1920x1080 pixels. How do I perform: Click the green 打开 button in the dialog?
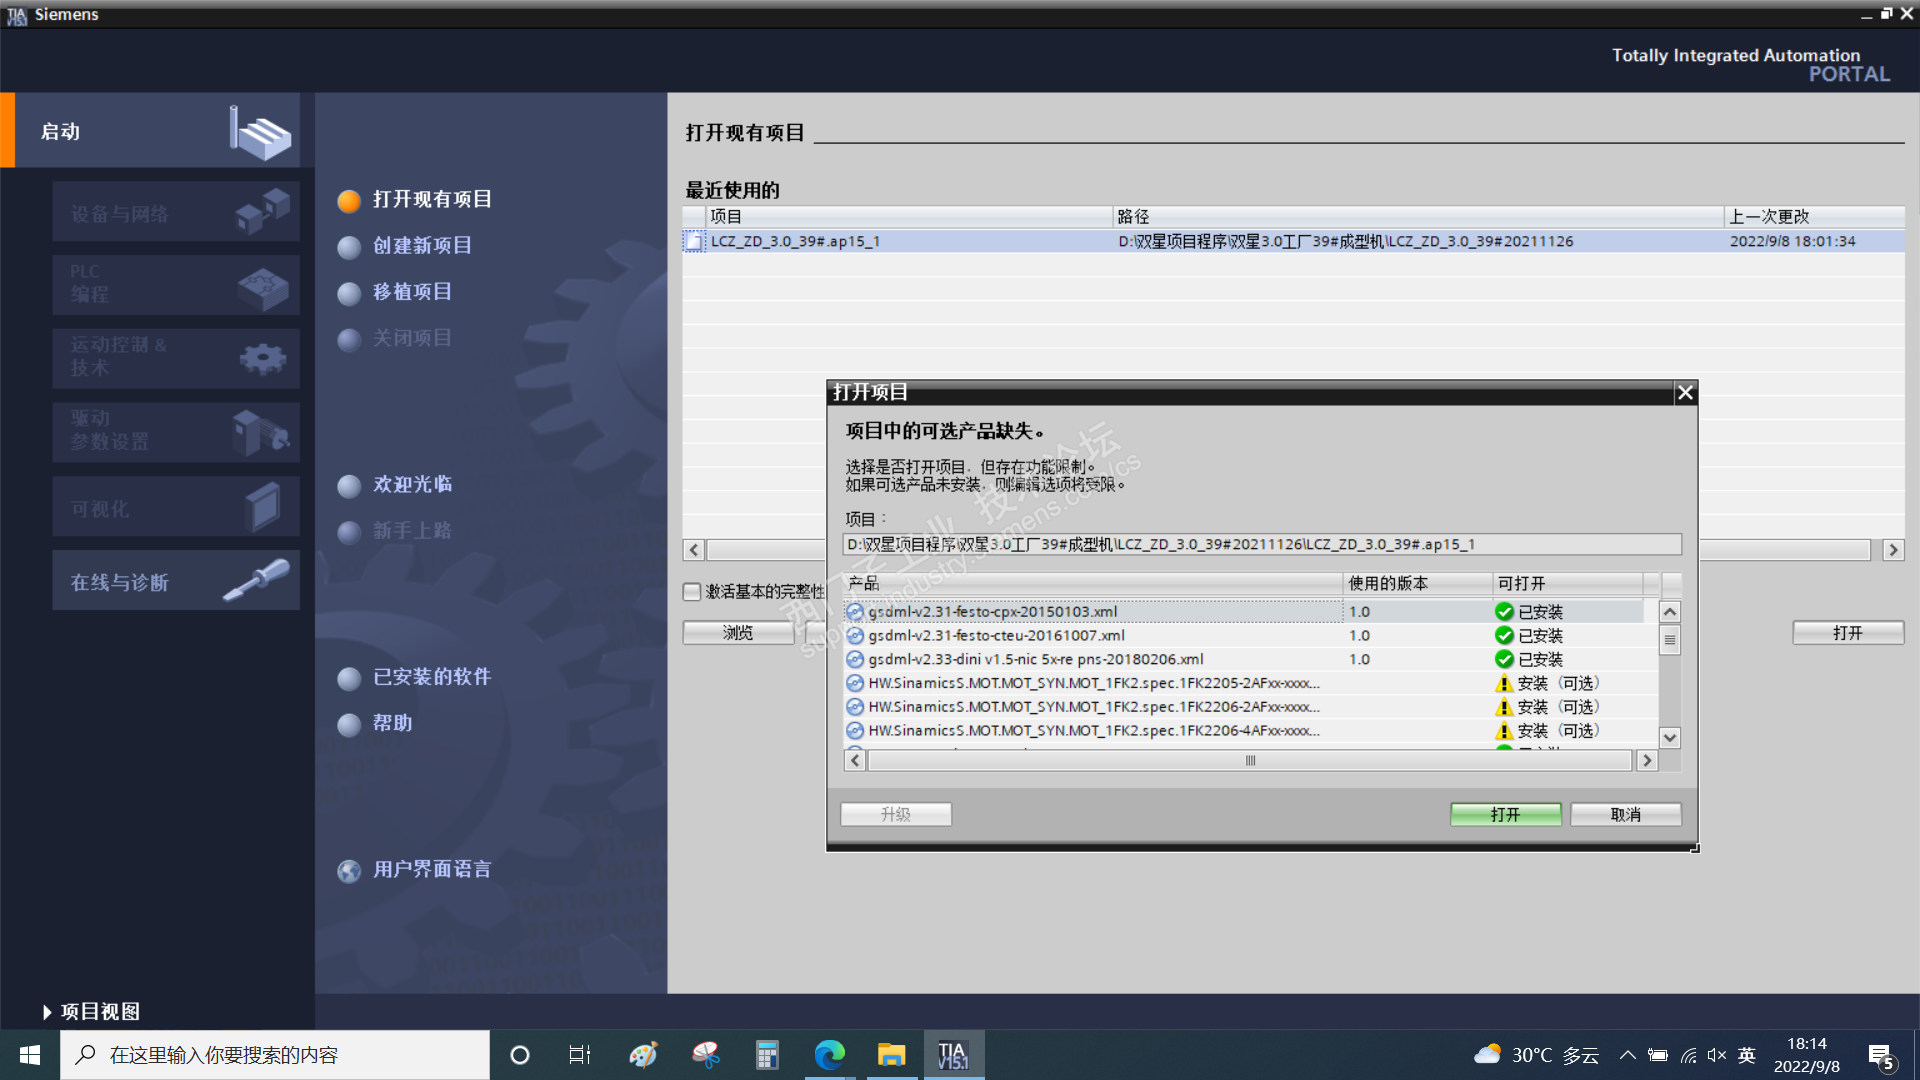[1505, 814]
